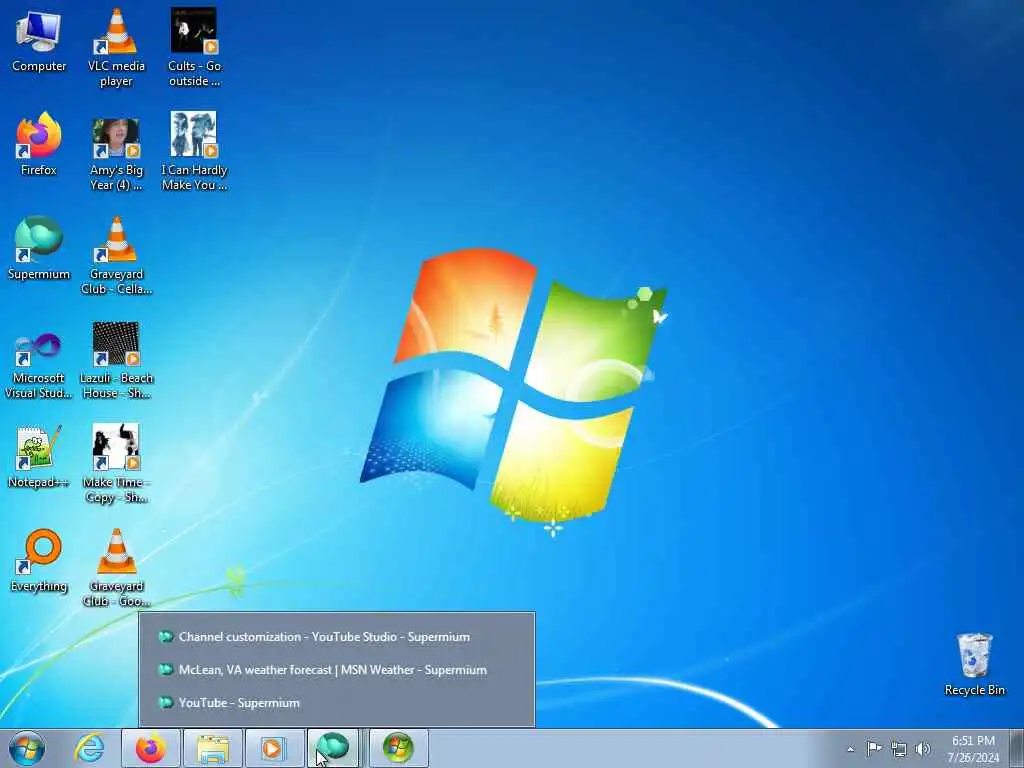1024x768 pixels.
Task: Show hidden tray icons arrow
Action: coord(850,749)
